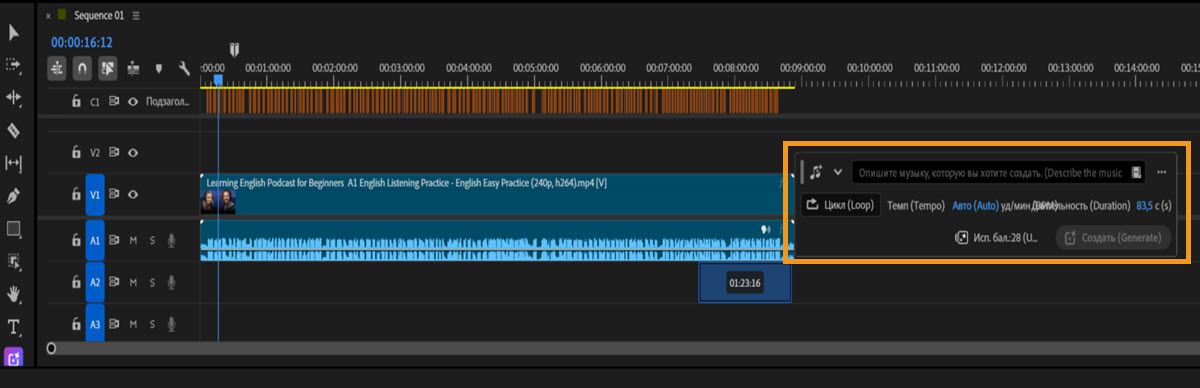The width and height of the screenshot is (1200, 388).
Task: Open the Auto tempo value dropdown
Action: [x=975, y=205]
